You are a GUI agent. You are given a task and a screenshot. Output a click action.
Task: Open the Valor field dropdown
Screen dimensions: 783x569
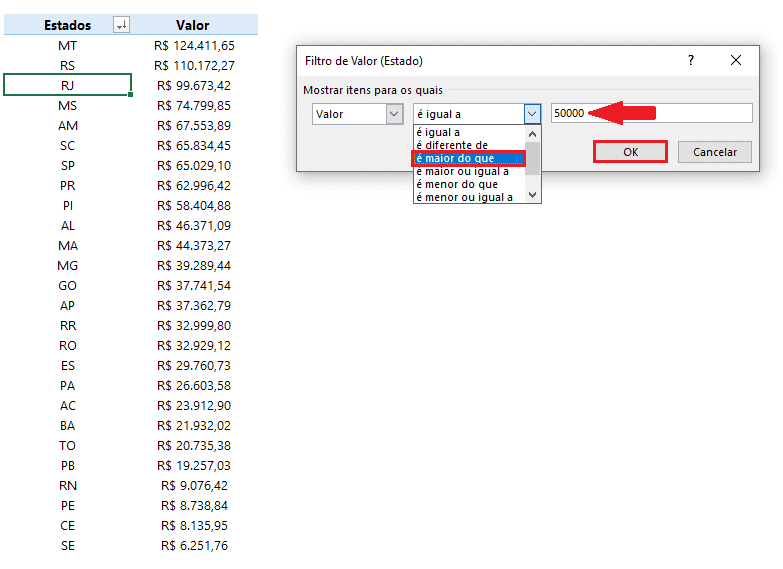click(x=394, y=114)
